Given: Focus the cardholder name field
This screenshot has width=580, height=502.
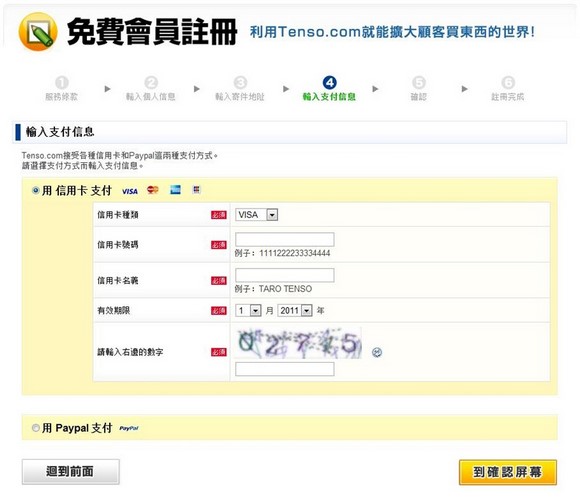Looking at the screenshot, I should tap(284, 275).
